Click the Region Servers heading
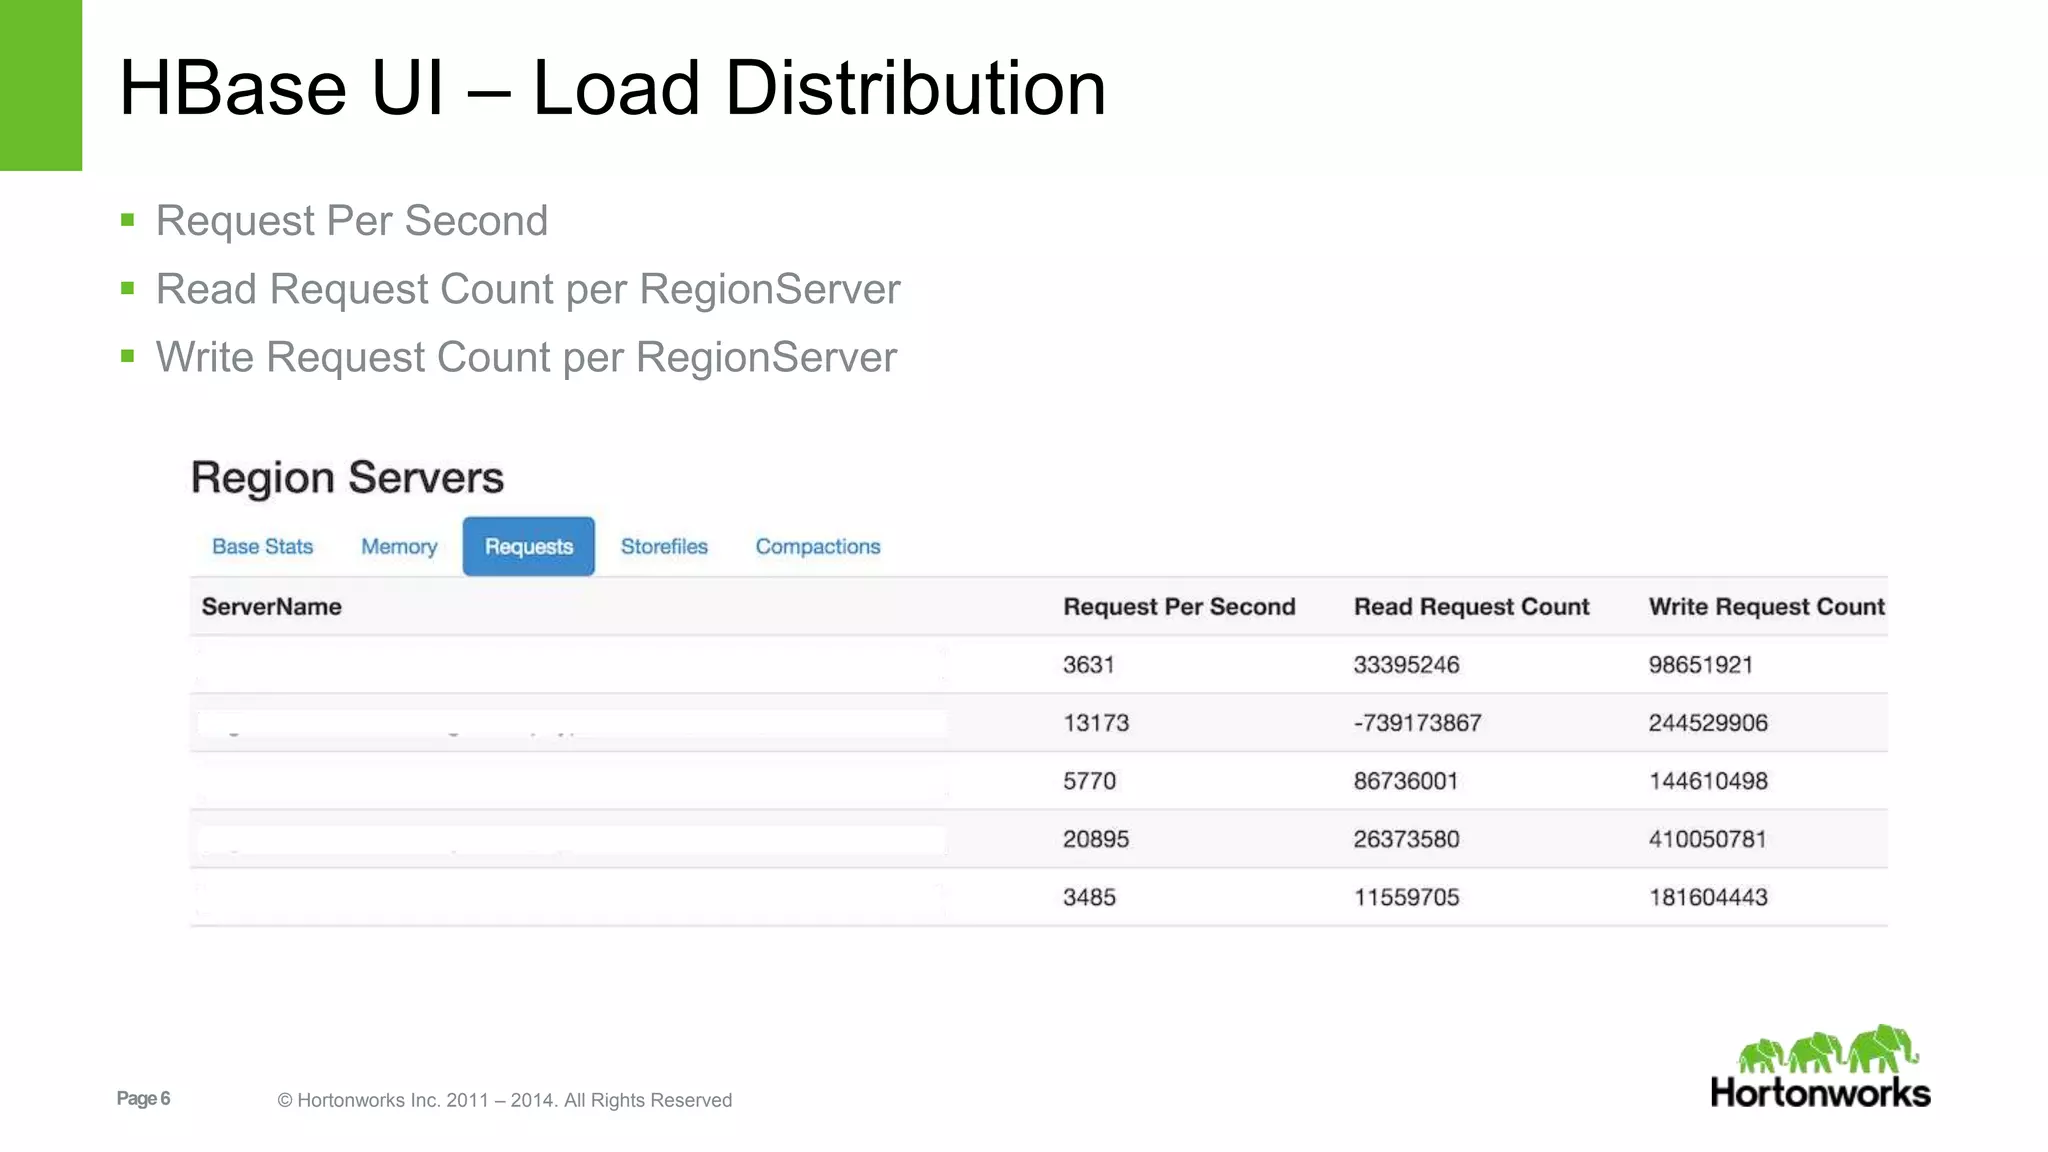Screen dimensions: 2048x1152 coord(347,478)
